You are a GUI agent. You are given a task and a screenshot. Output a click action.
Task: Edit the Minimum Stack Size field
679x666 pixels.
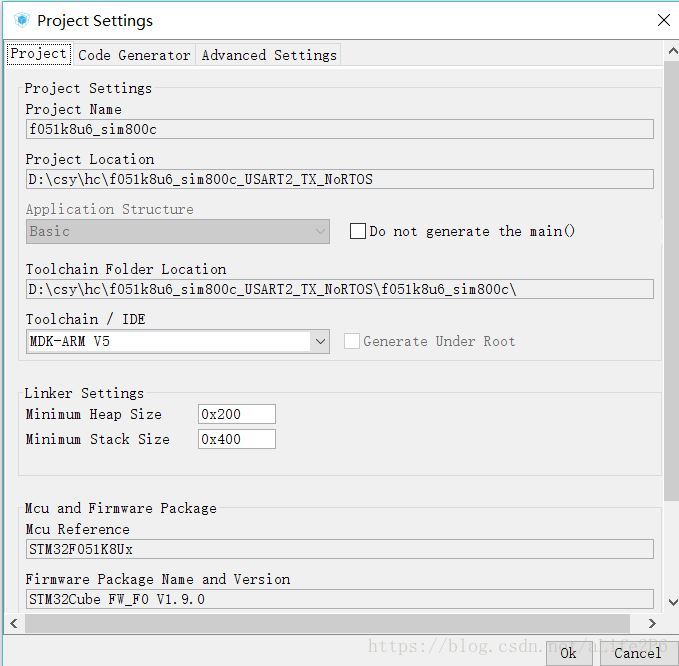(x=236, y=439)
